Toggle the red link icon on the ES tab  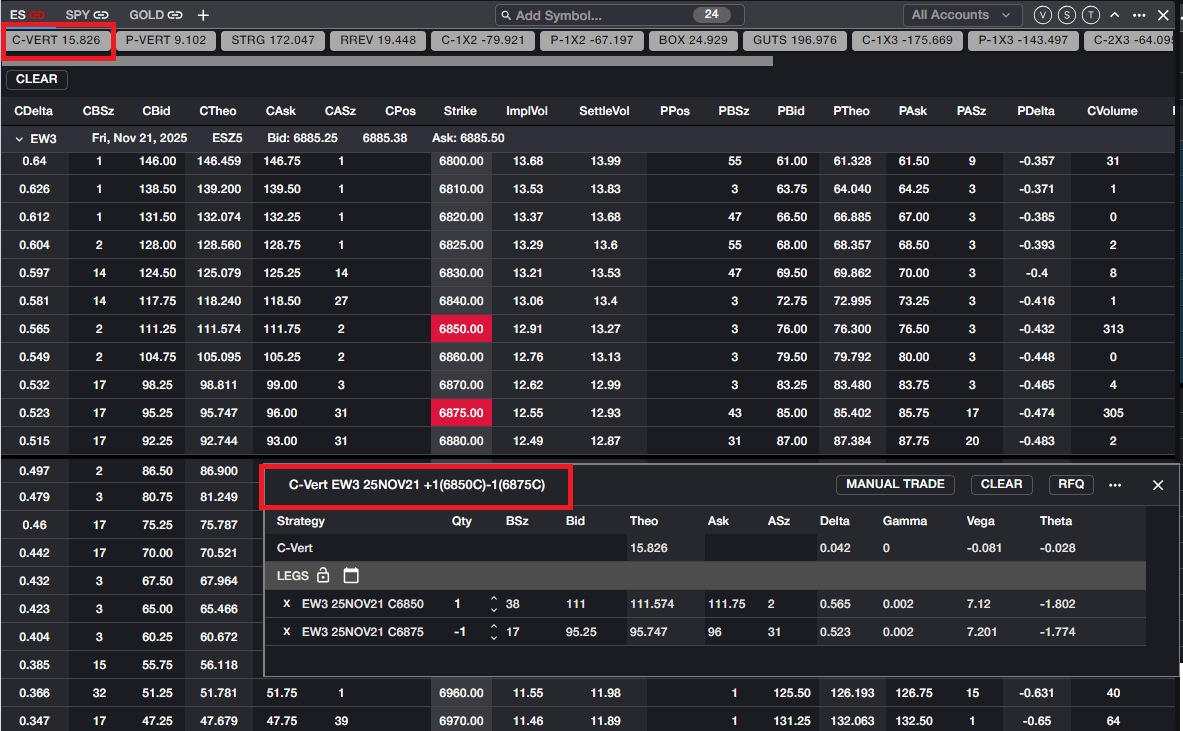pos(37,15)
